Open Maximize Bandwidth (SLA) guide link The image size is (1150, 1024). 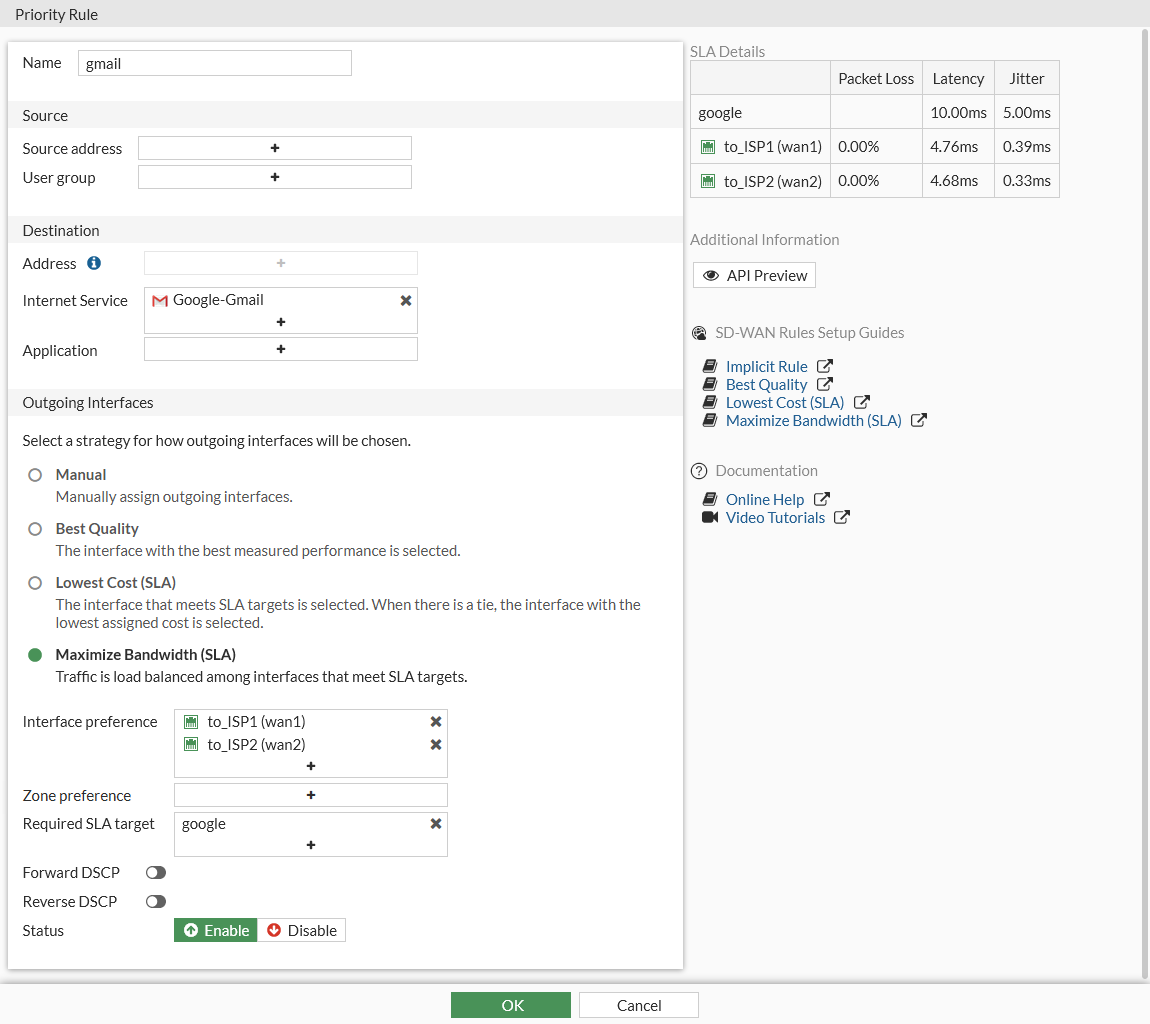813,420
